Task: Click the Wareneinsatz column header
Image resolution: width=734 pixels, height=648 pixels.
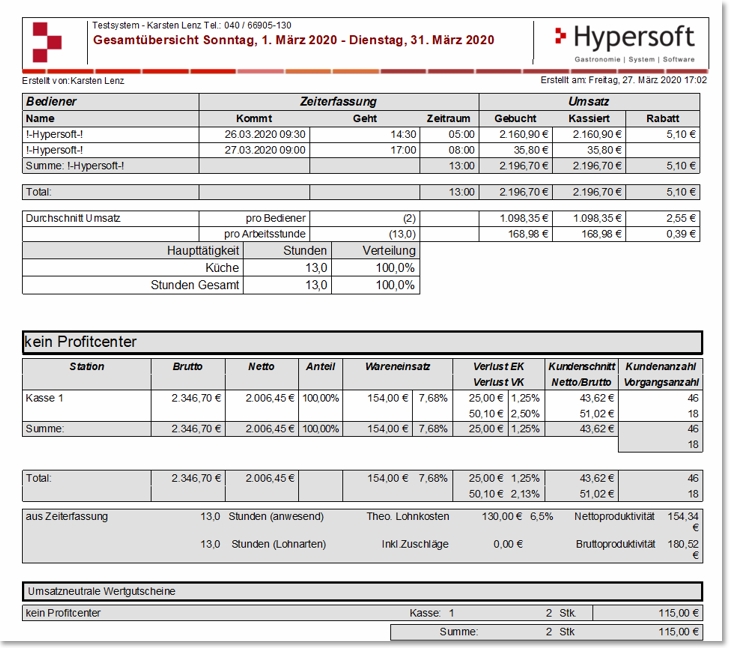Action: coord(397,367)
